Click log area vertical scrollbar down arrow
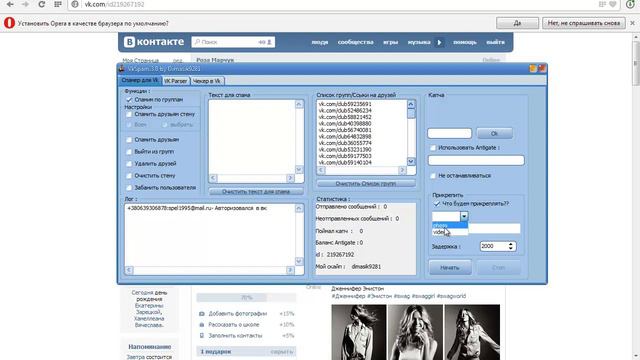 tap(299, 261)
